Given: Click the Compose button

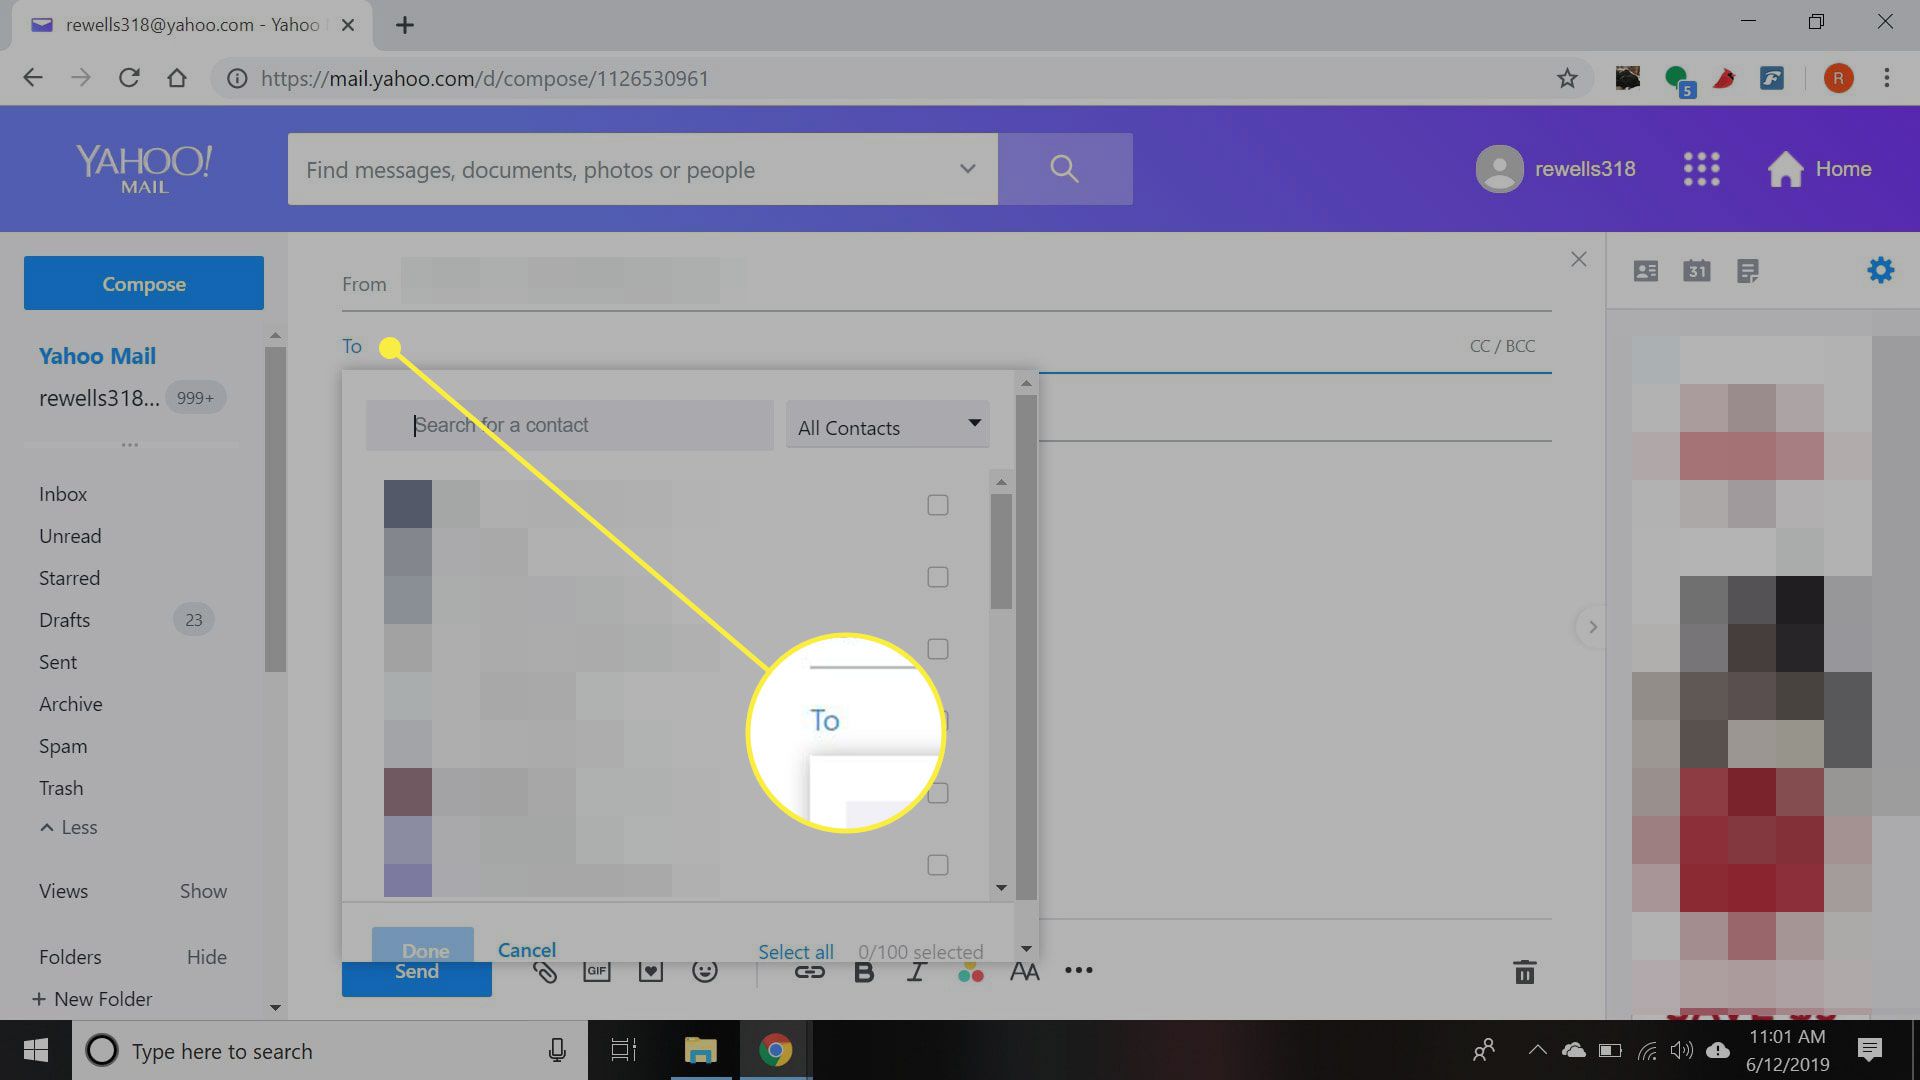Looking at the screenshot, I should click(x=142, y=282).
